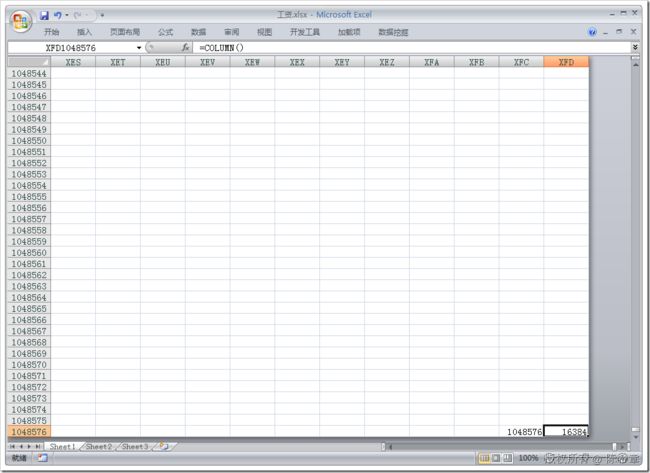Image resolution: width=650 pixels, height=473 pixels.
Task: Select row header 1048544
Action: click(x=29, y=73)
